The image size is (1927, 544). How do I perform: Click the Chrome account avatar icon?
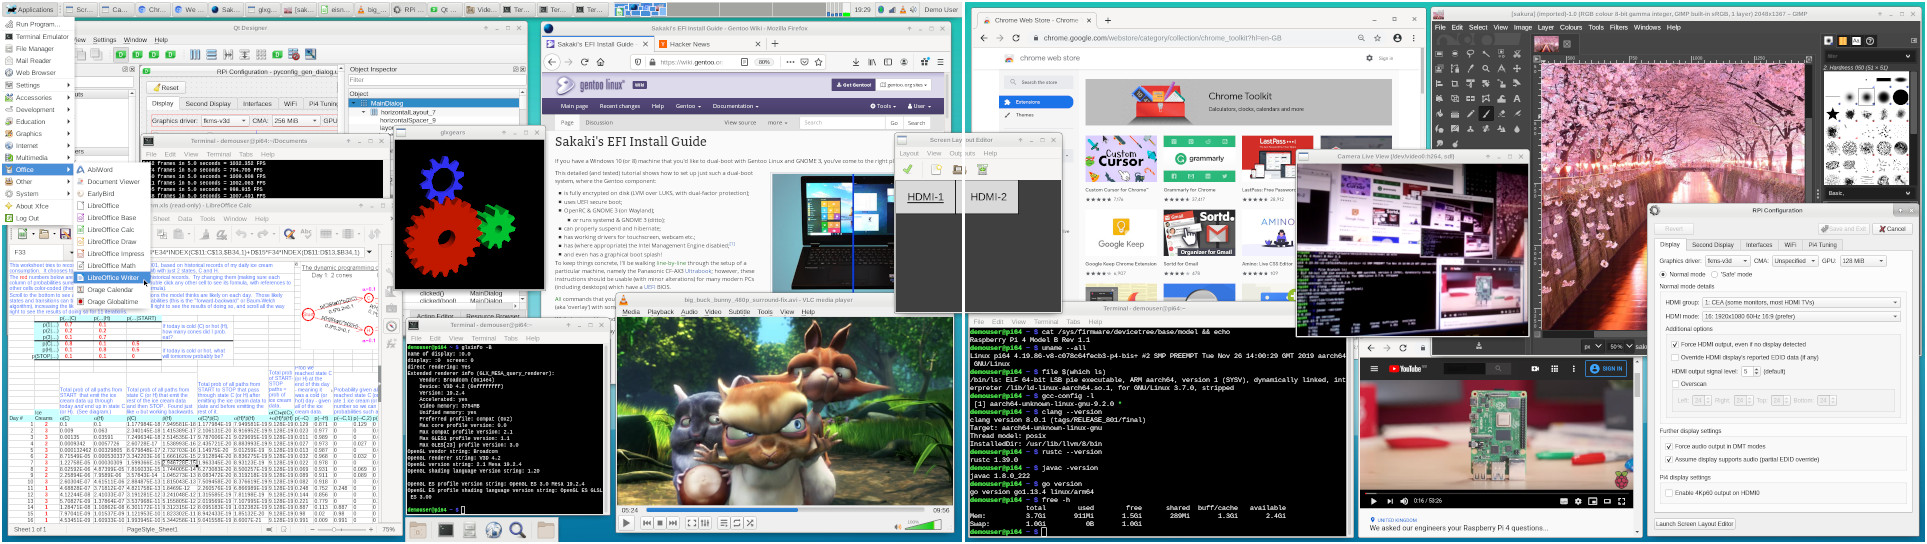[x=1397, y=38]
